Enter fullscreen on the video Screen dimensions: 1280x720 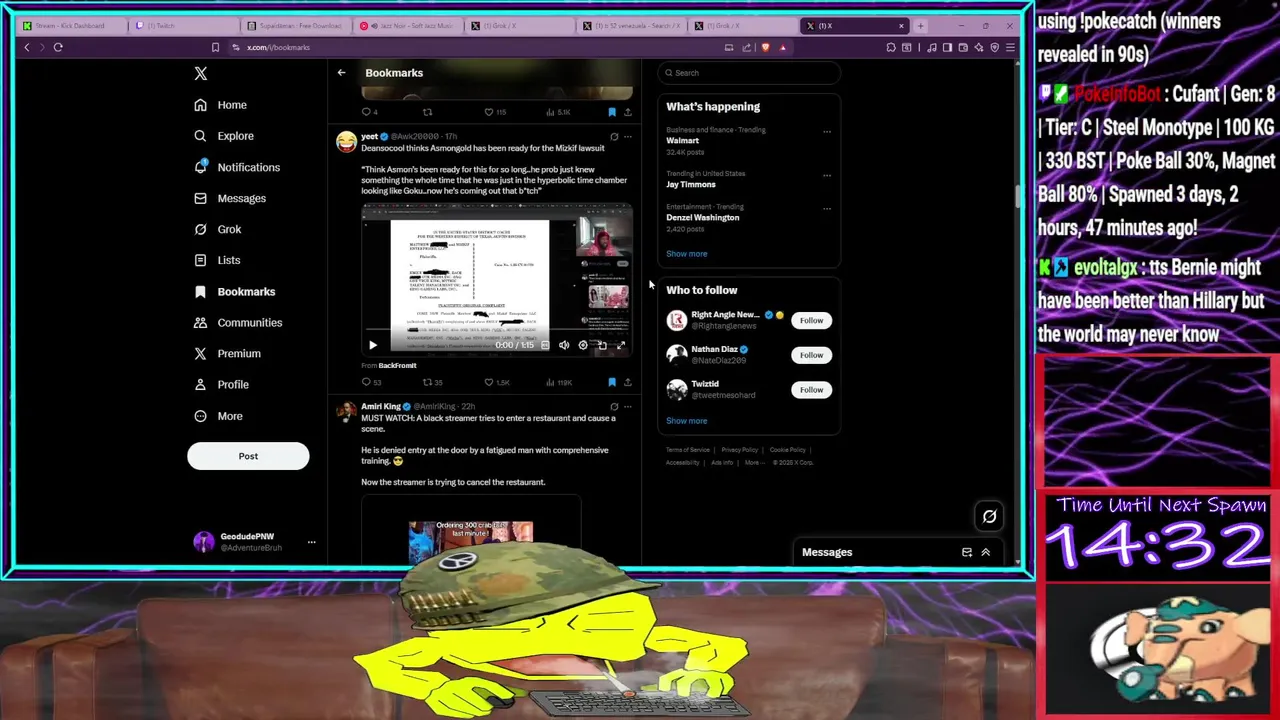click(x=620, y=345)
